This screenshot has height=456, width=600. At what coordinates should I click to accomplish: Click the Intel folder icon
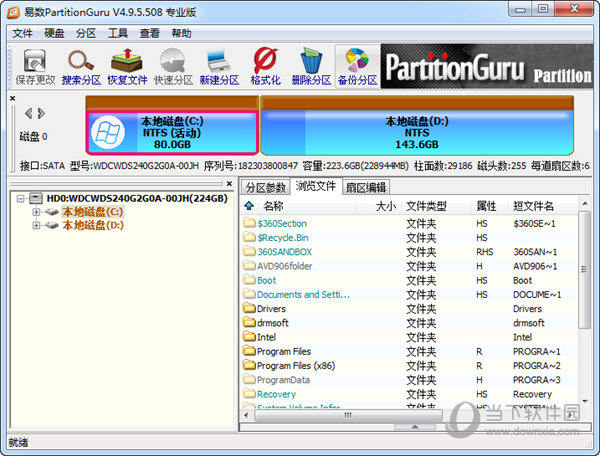pyautogui.click(x=249, y=336)
